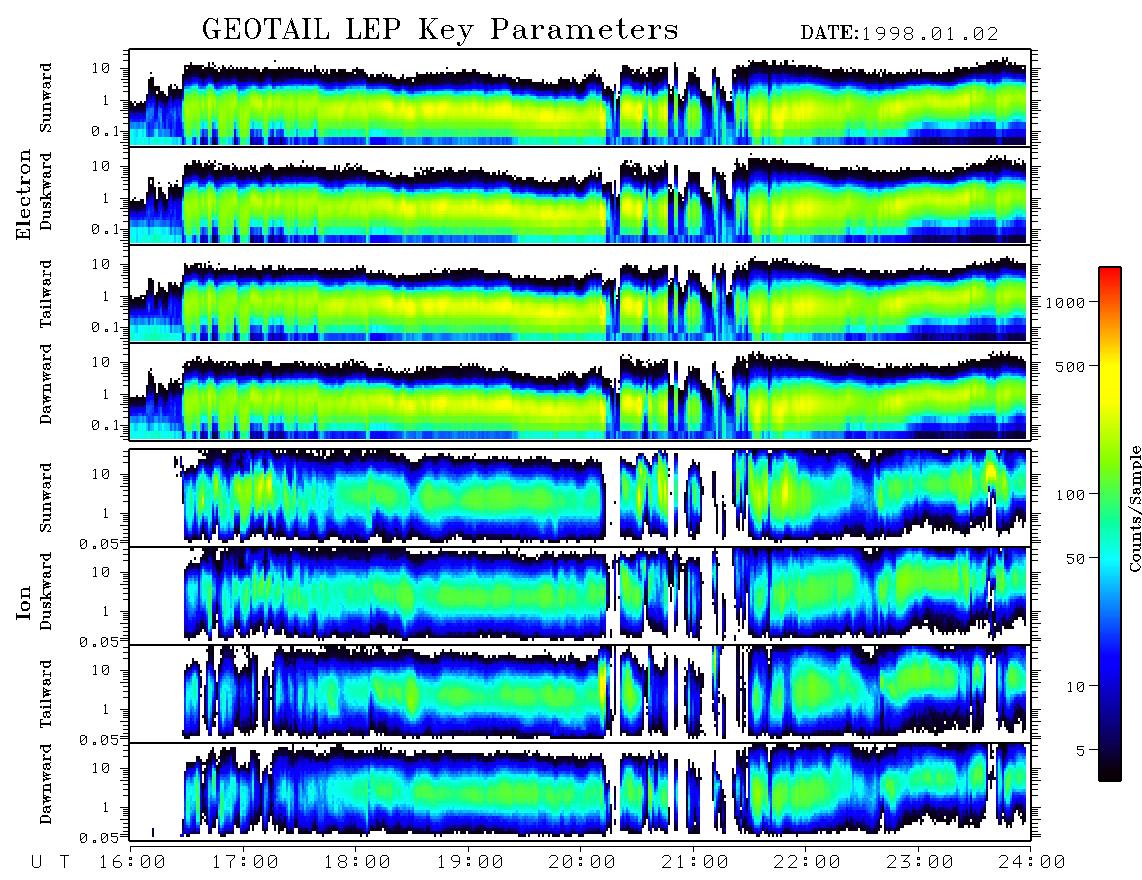Select the DATE:1998.01.02 label
The height and width of the screenshot is (880, 1142).
(899, 34)
